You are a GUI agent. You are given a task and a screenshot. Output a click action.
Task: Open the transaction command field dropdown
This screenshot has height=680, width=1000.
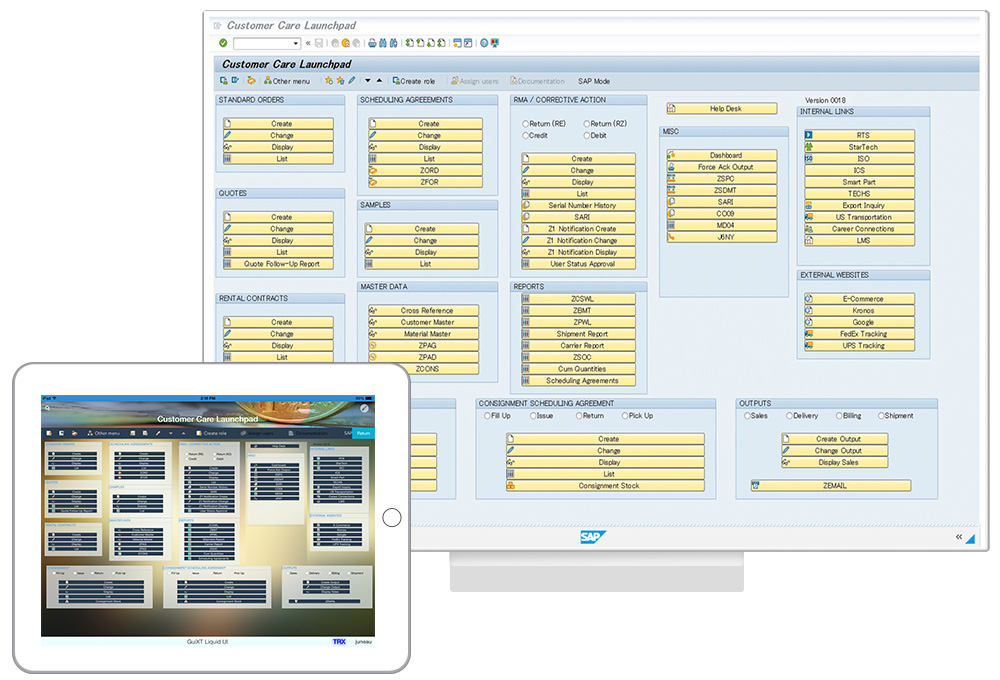(296, 44)
